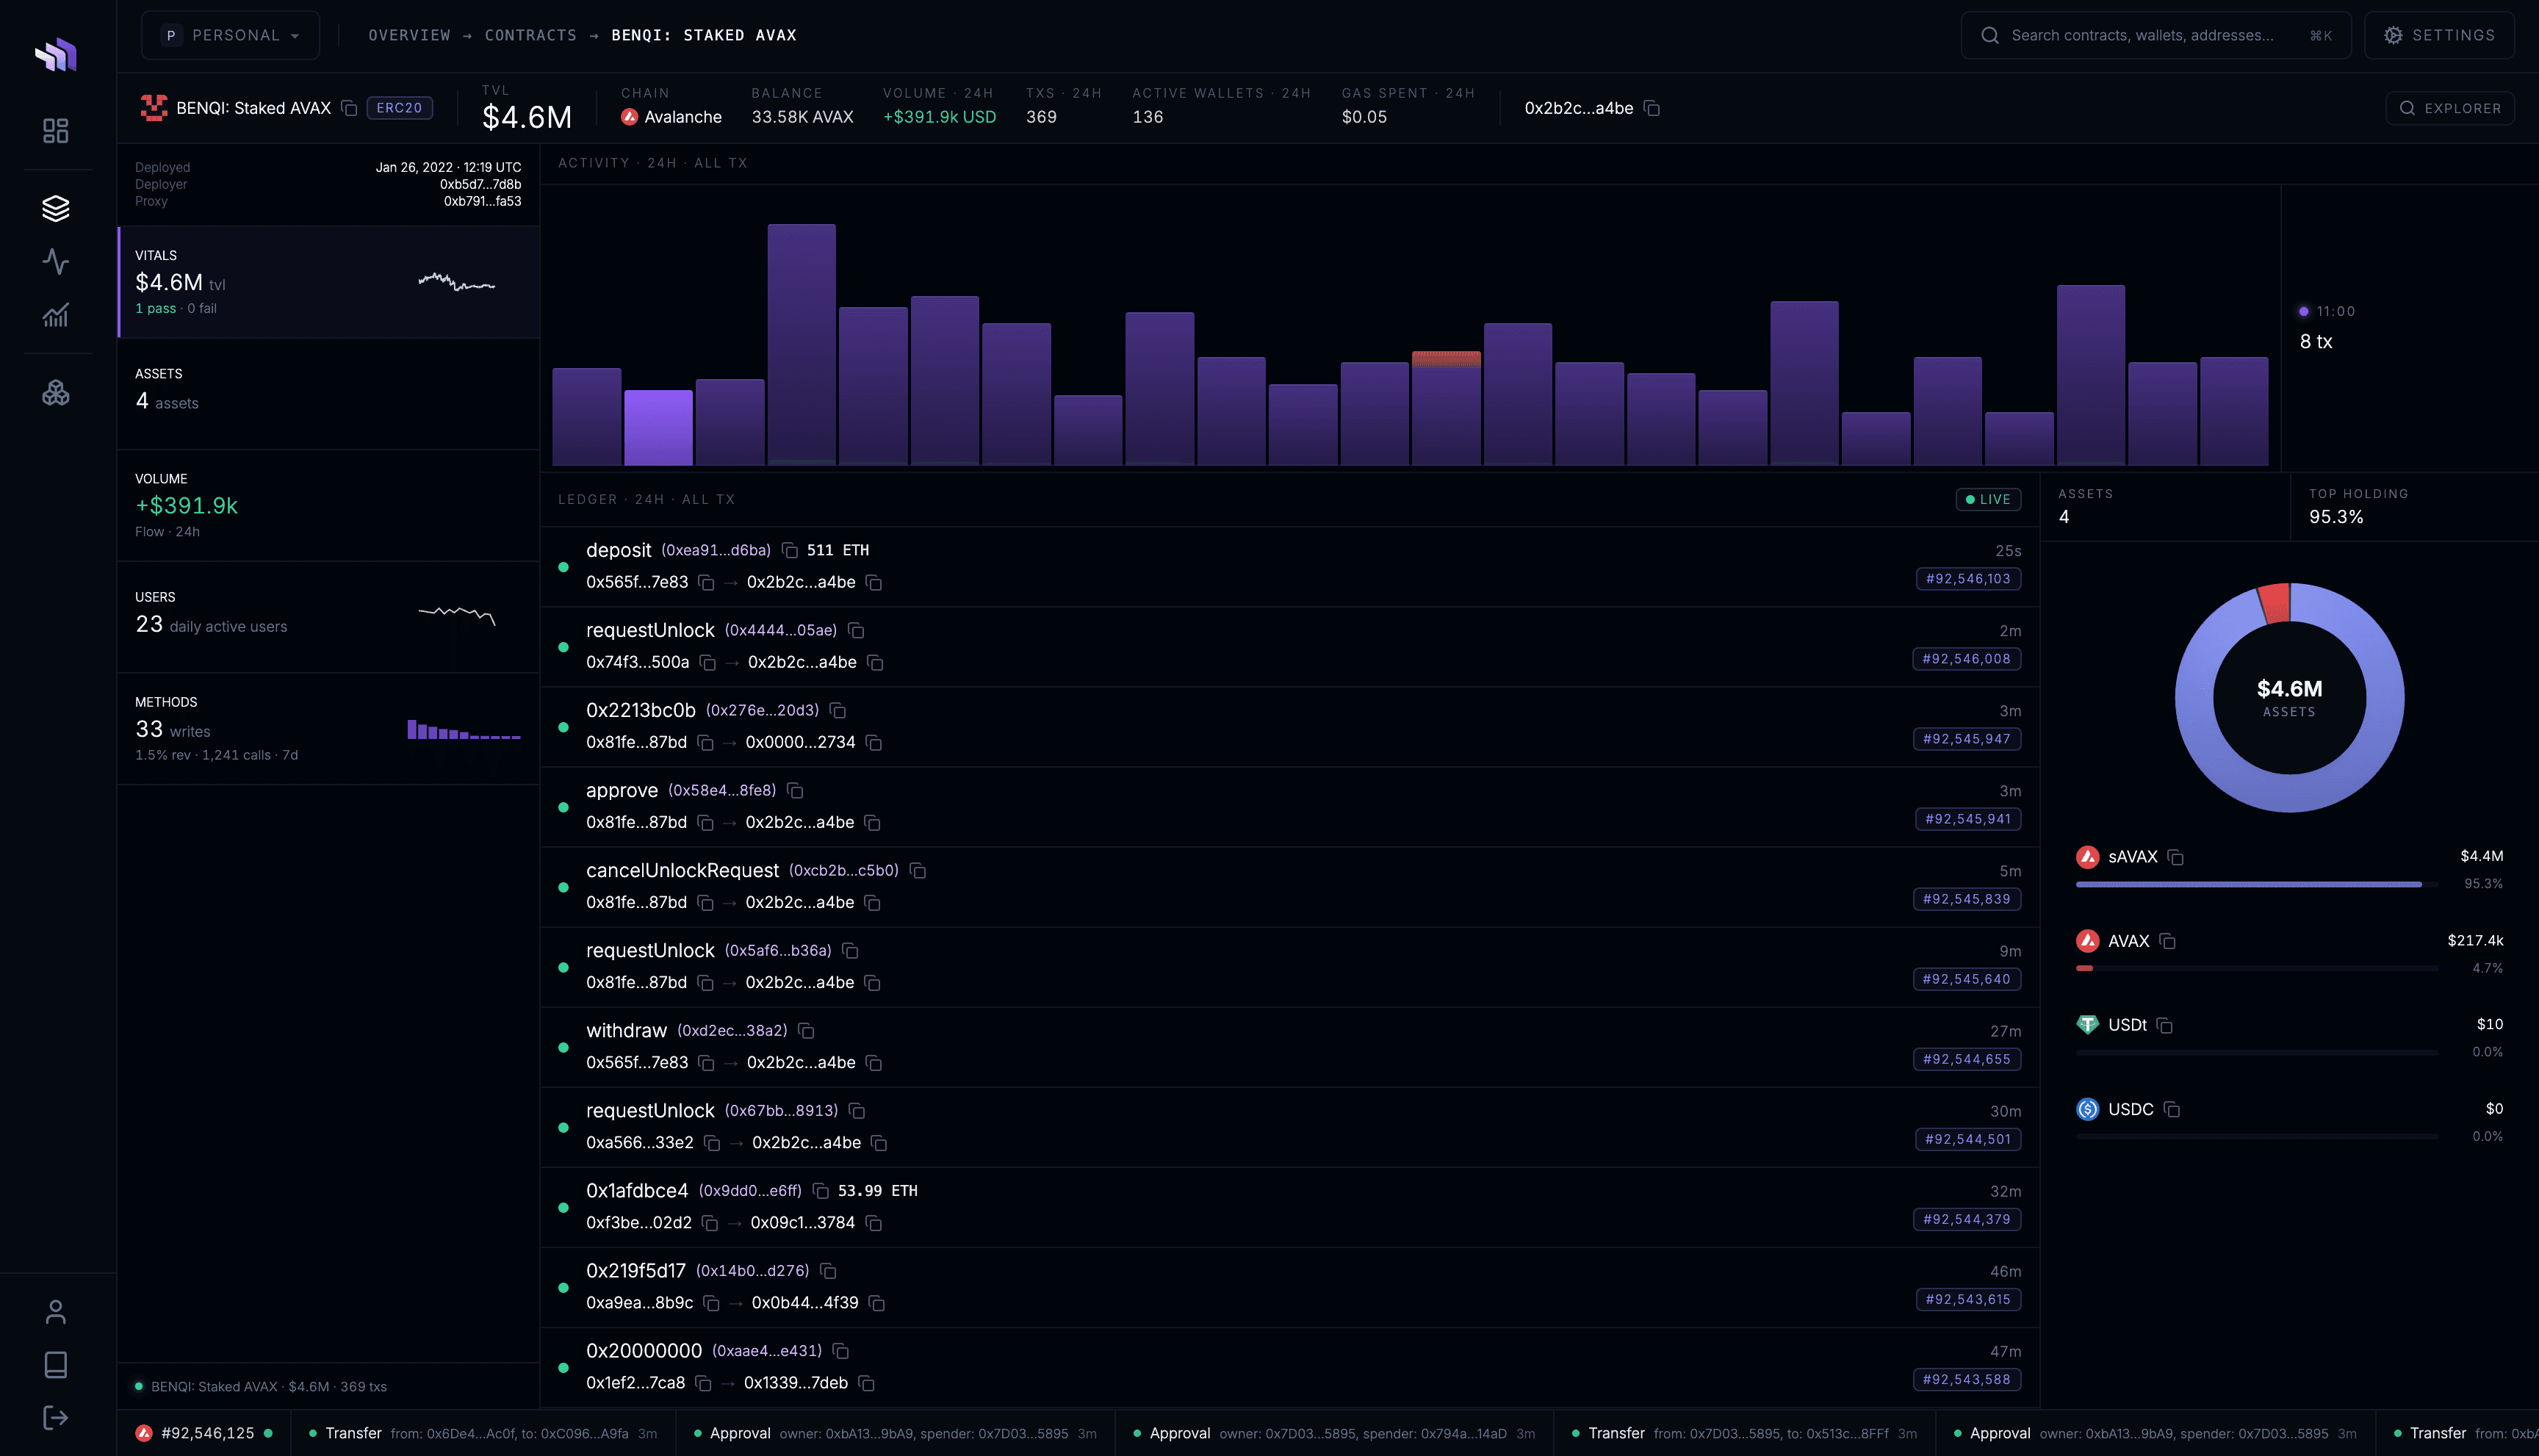
Task: Click proxy address 0xb791...fa53
Action: [x=482, y=201]
